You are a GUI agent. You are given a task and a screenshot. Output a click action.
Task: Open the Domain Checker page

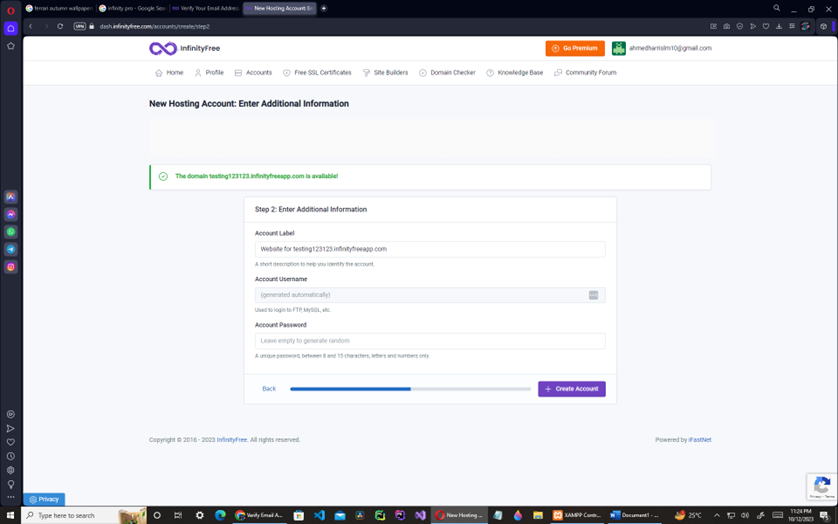(447, 73)
